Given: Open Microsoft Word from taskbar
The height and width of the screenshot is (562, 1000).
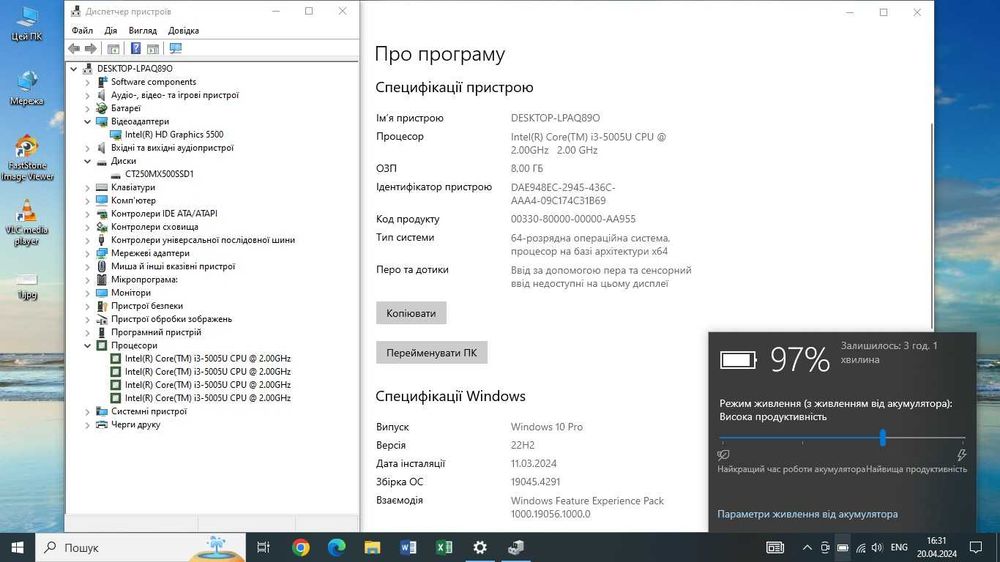Looking at the screenshot, I should coord(408,547).
